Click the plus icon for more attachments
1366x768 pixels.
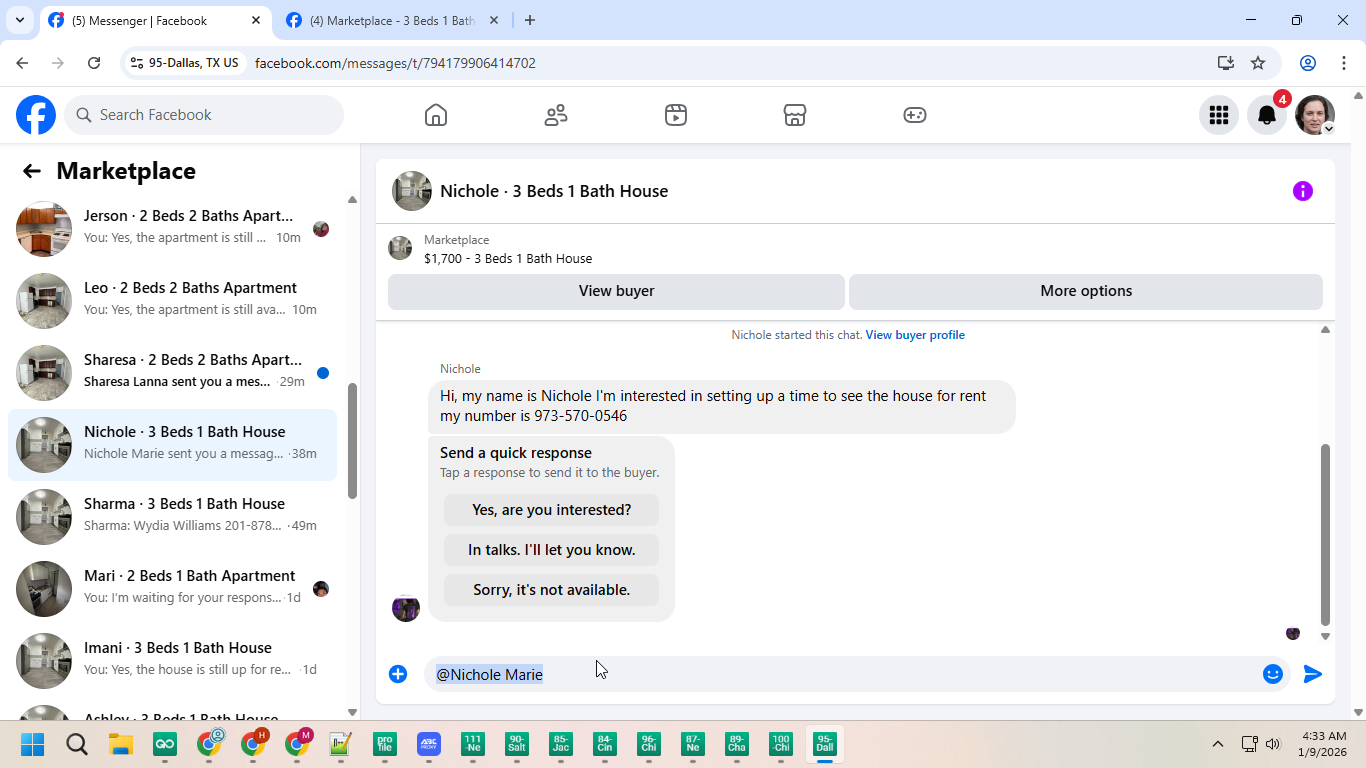(398, 674)
